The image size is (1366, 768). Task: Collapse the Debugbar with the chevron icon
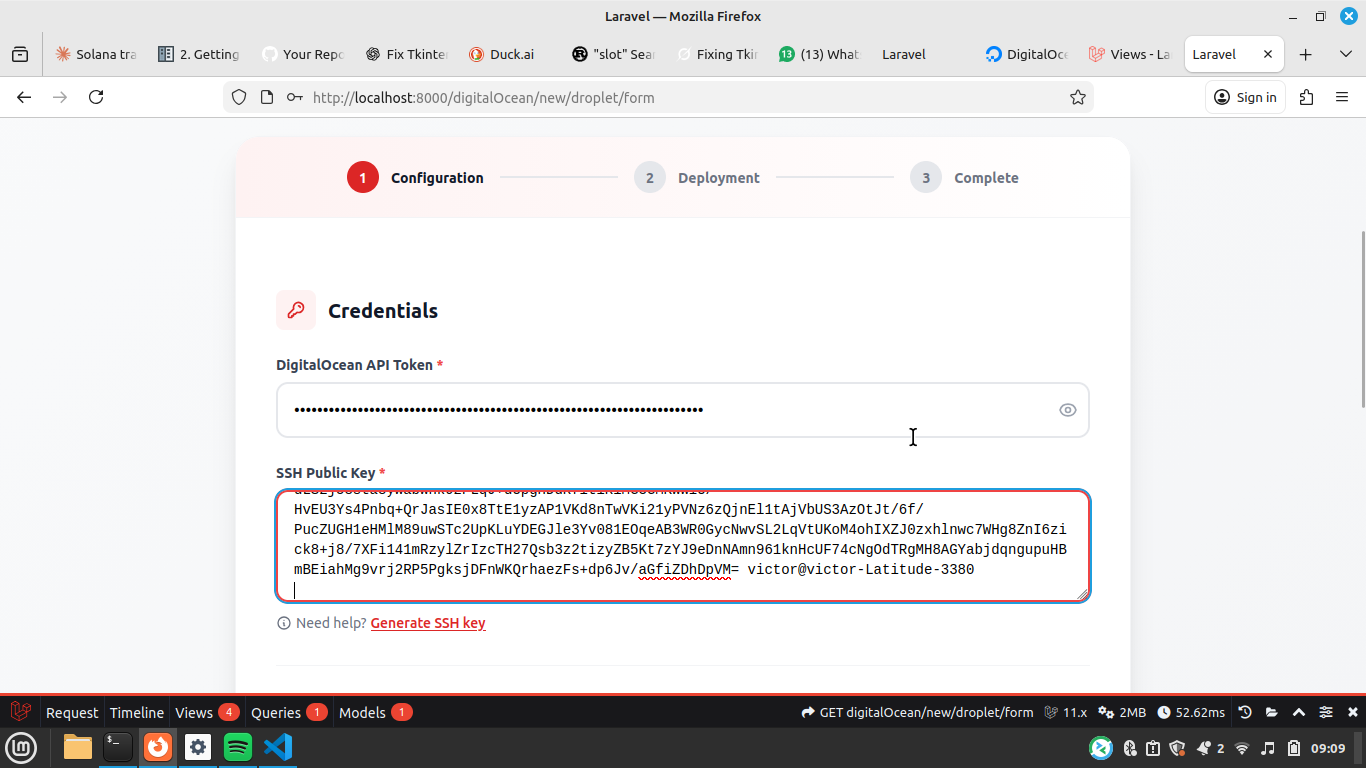[1298, 712]
